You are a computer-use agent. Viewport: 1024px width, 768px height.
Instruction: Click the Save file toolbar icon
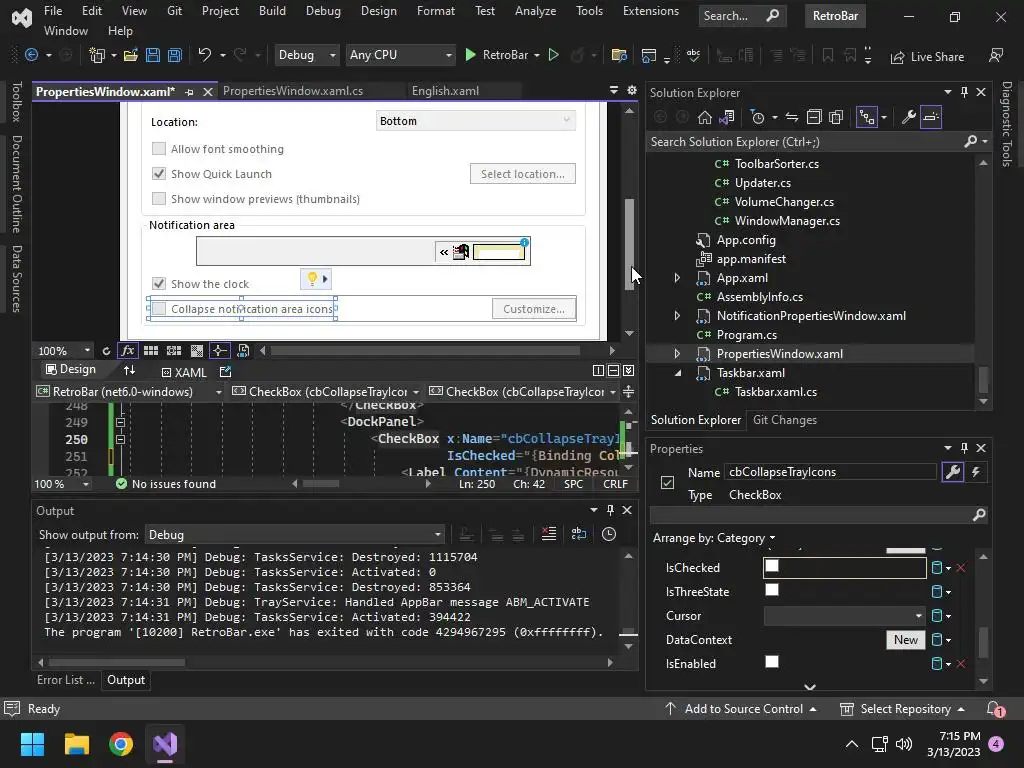(x=153, y=56)
